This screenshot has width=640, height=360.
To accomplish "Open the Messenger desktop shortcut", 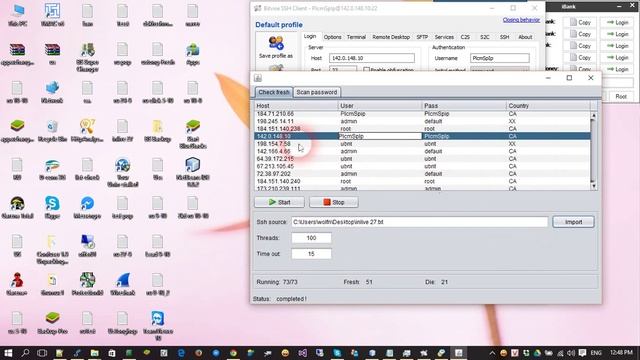I will pyautogui.click(x=87, y=207).
